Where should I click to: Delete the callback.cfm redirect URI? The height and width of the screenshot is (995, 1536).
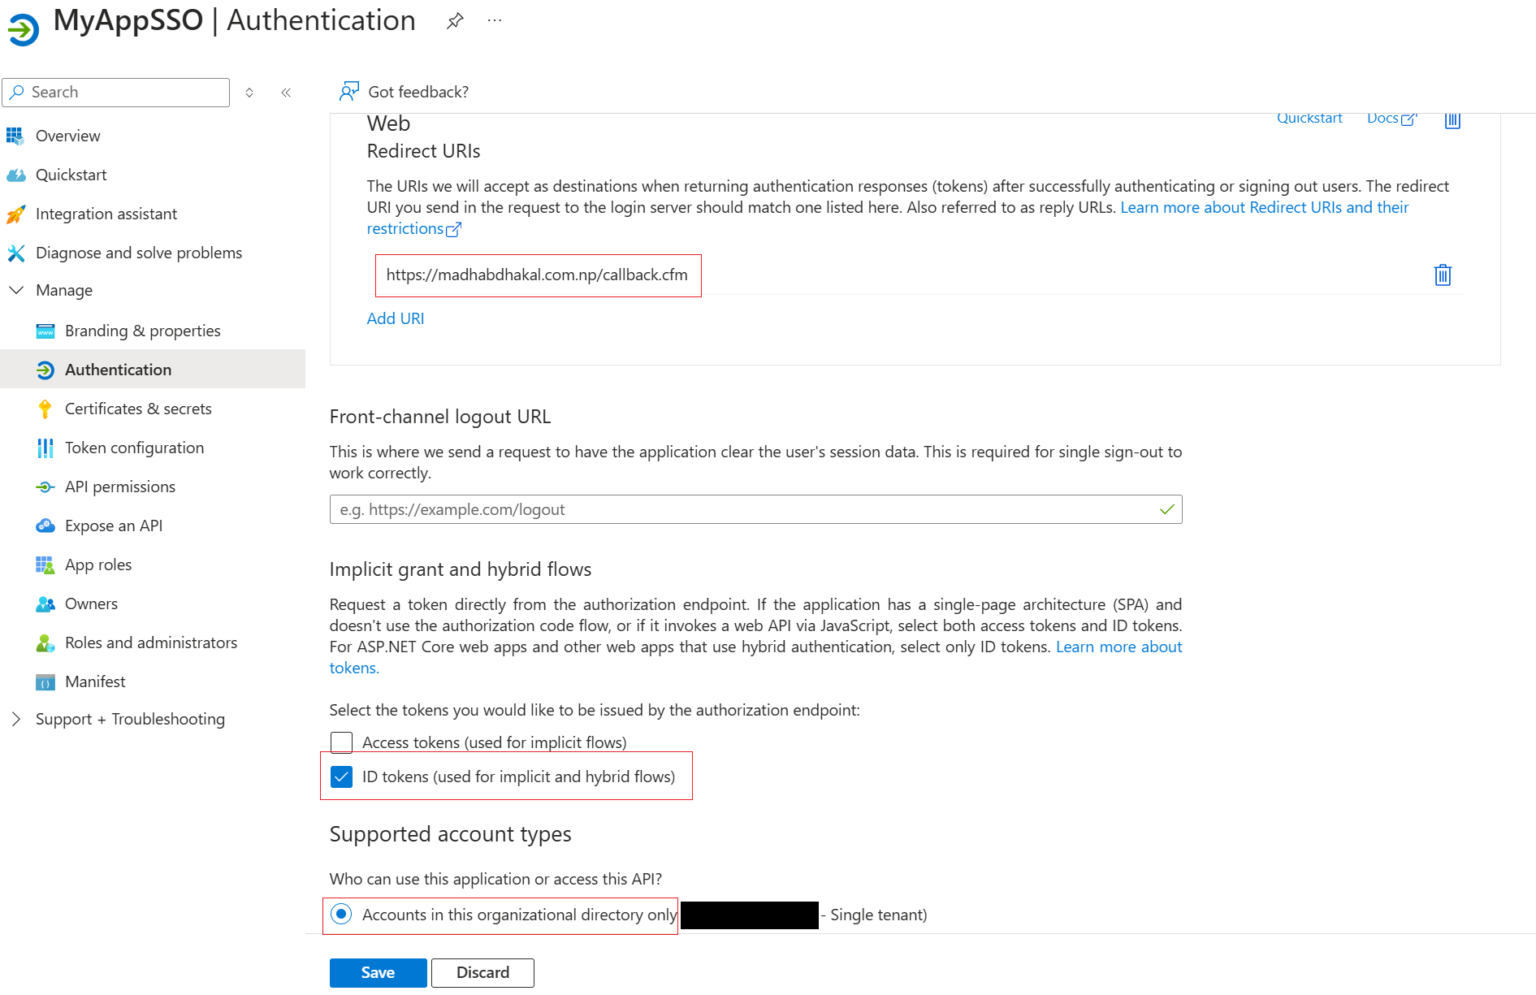point(1442,274)
